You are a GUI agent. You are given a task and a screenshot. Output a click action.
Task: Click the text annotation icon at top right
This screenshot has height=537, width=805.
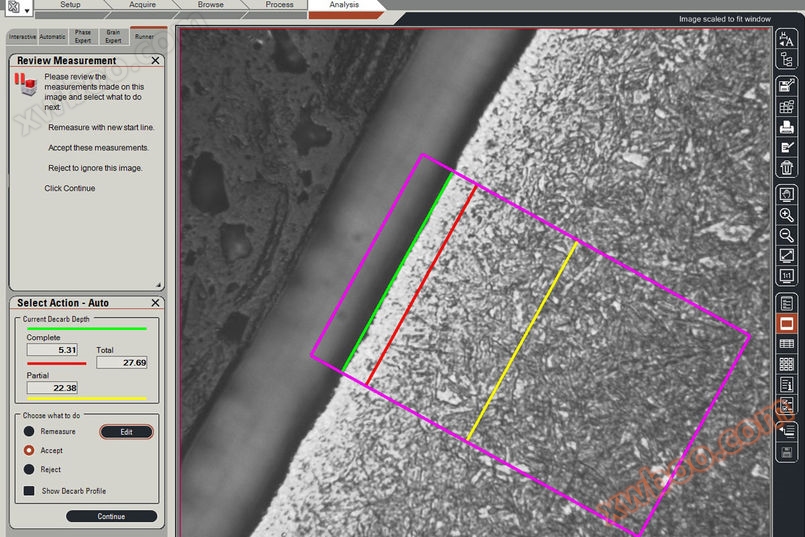(x=787, y=39)
